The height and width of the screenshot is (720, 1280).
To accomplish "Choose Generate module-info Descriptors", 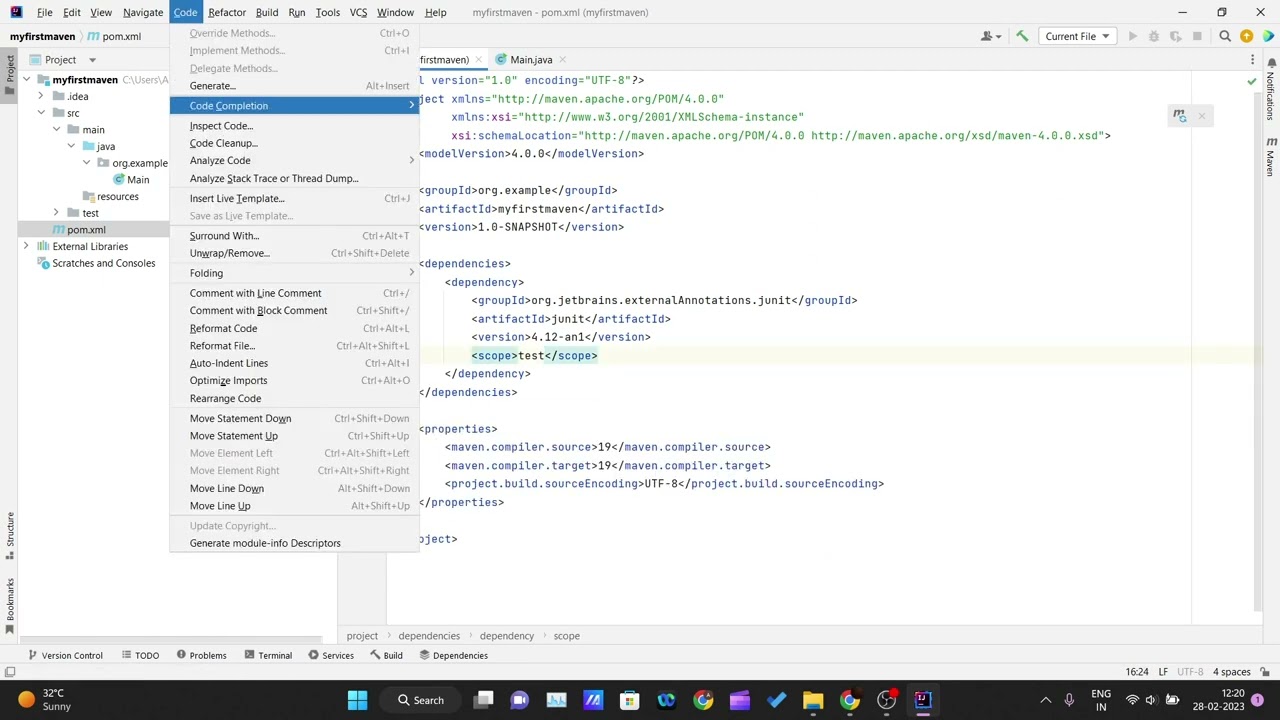I will point(294,543).
